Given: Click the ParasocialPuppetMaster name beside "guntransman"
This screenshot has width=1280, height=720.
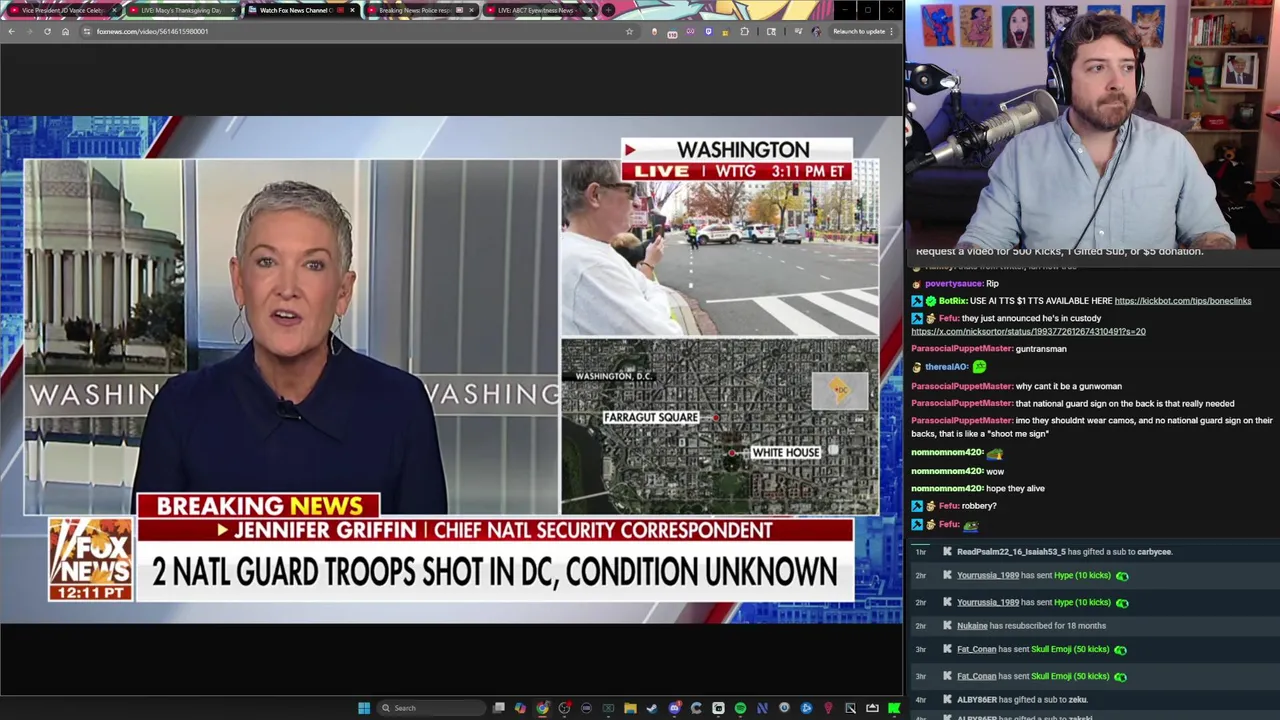Looking at the screenshot, I should point(962,349).
